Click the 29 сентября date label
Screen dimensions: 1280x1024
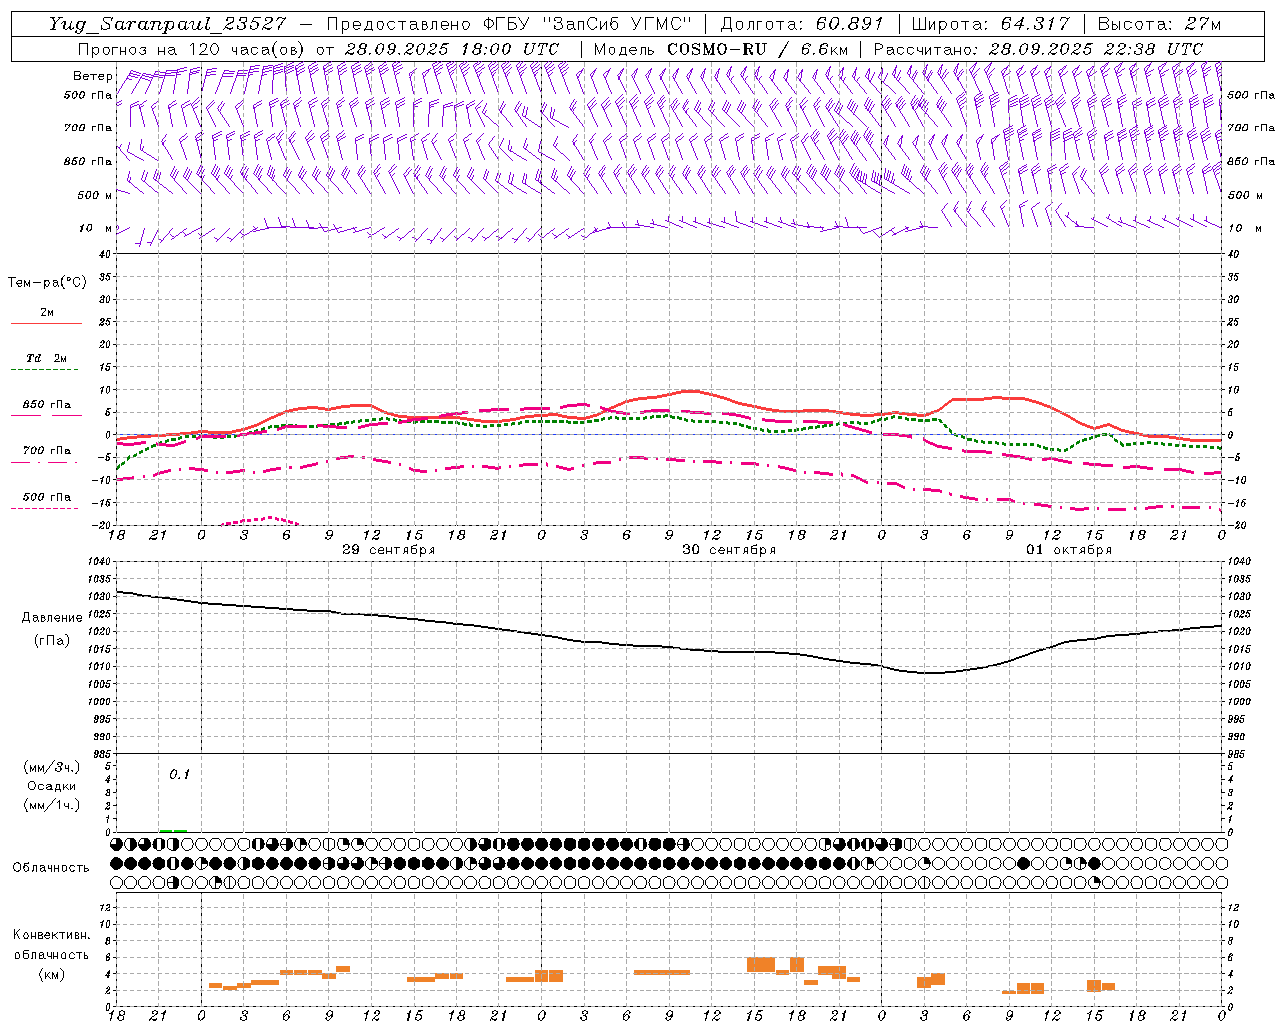pos(388,550)
